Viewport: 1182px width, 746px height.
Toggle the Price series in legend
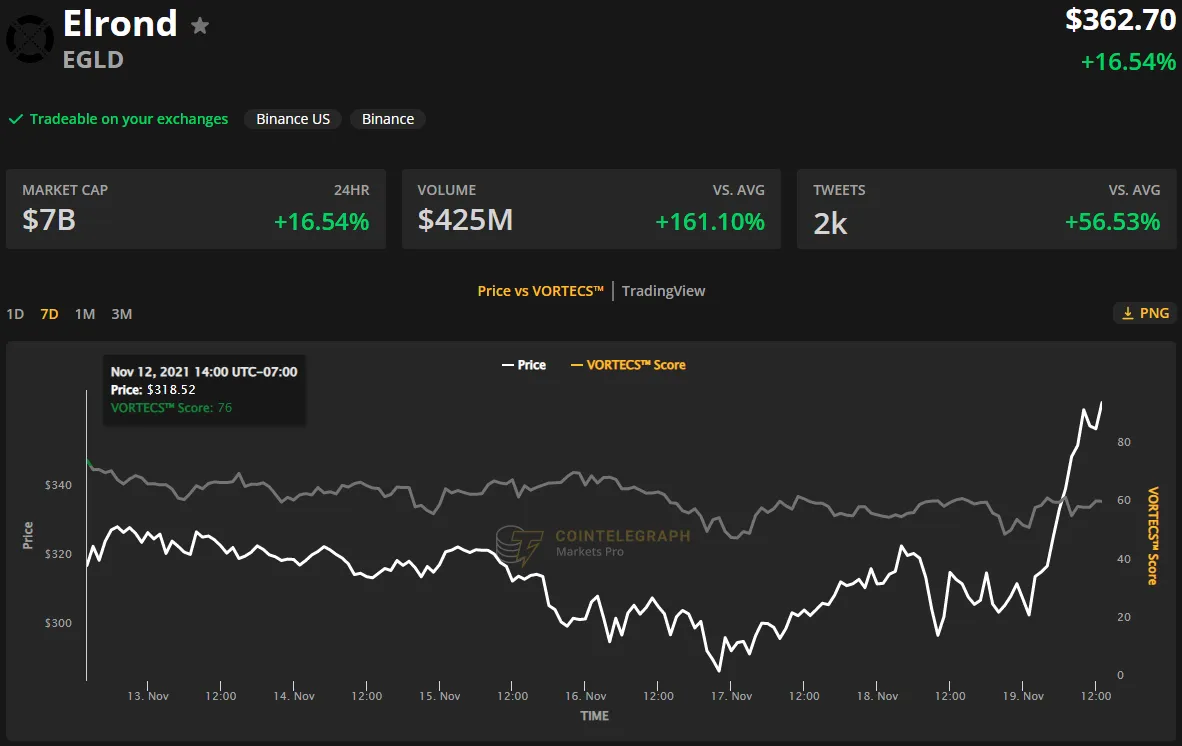(524, 365)
